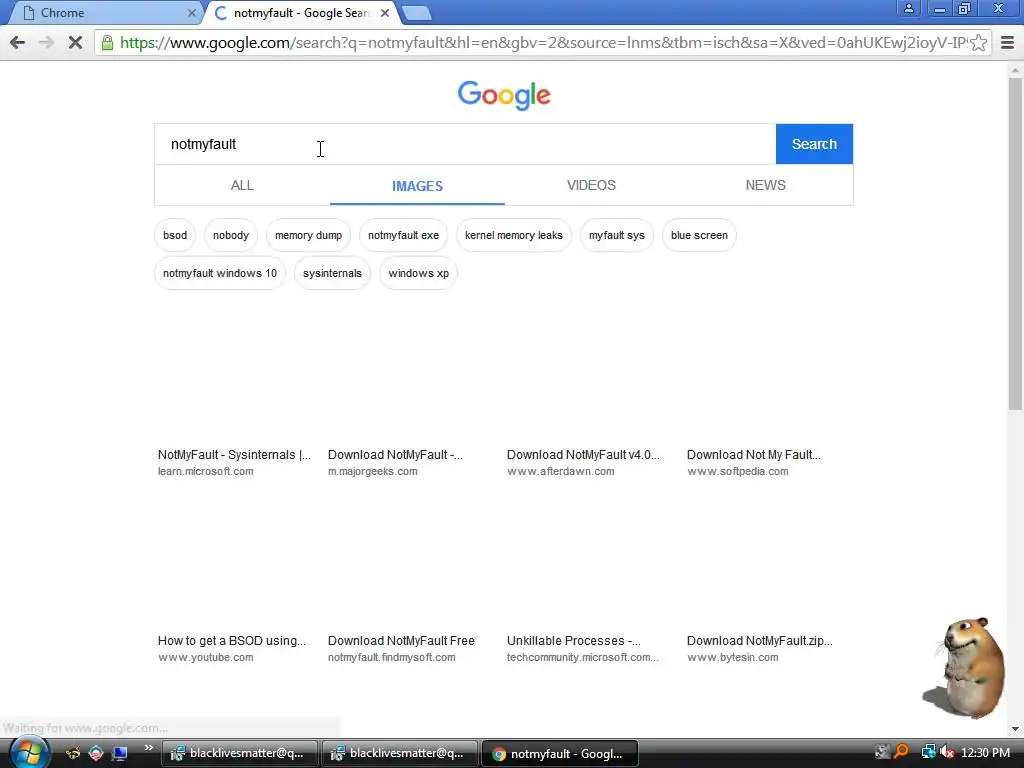Open Download NotMyFault.zip result
Viewport: 1024px width, 768px height.
tap(760, 641)
